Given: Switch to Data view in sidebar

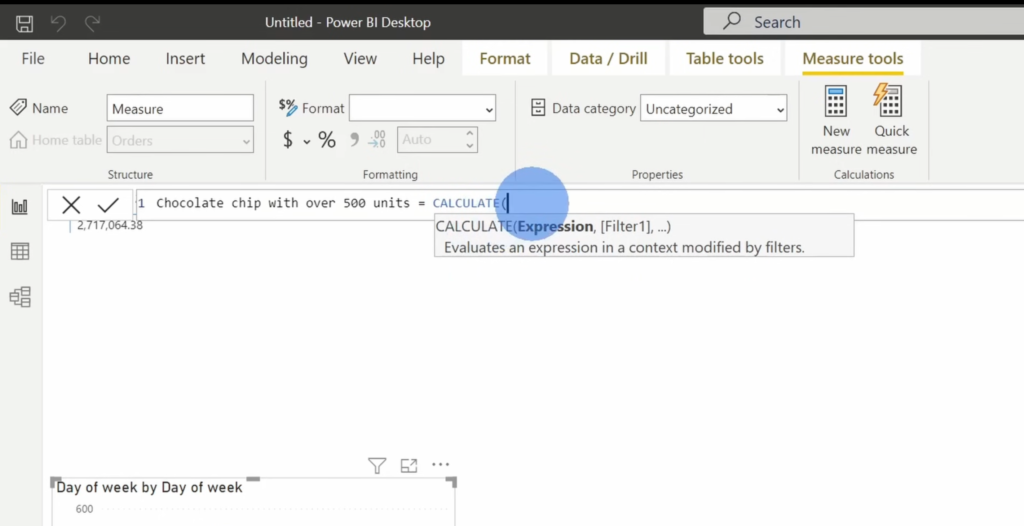Looking at the screenshot, I should coord(20,252).
